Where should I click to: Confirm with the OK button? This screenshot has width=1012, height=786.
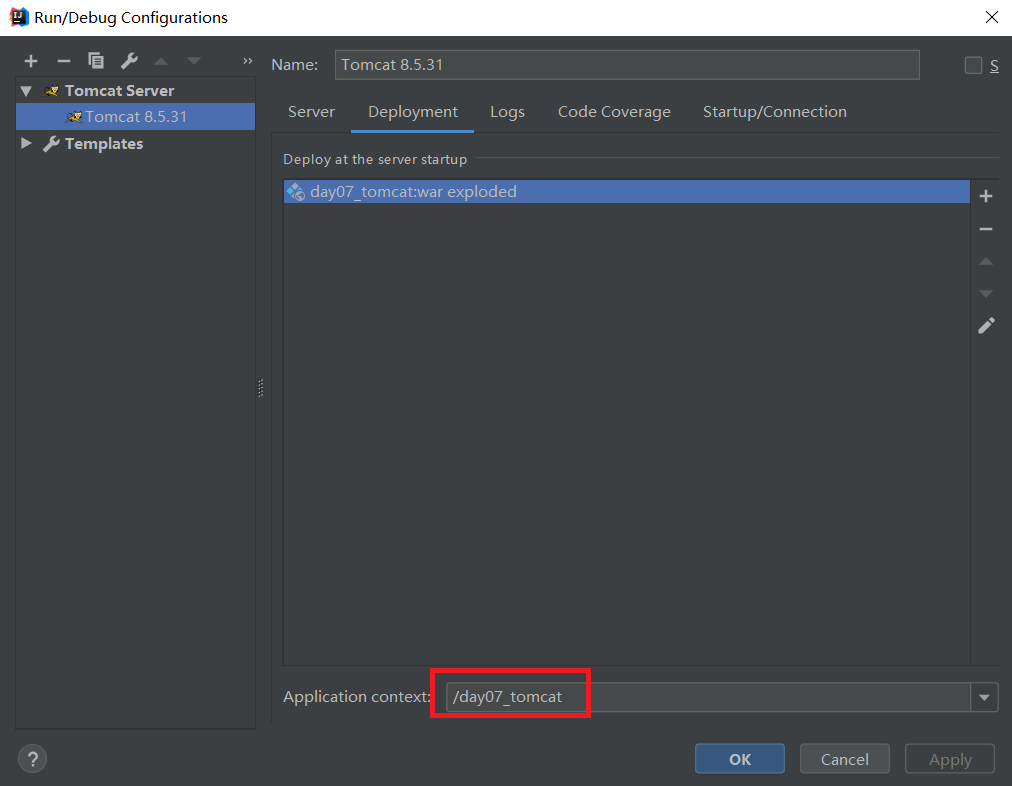pos(740,759)
